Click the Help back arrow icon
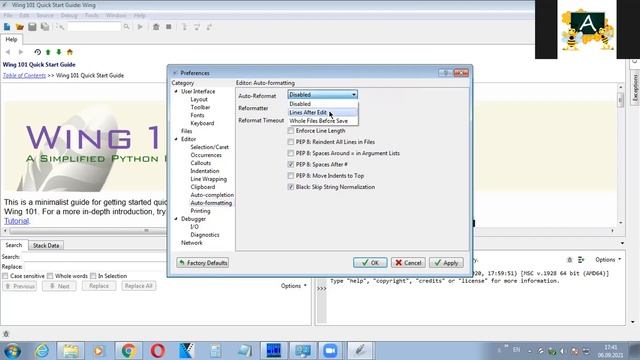 point(7,52)
